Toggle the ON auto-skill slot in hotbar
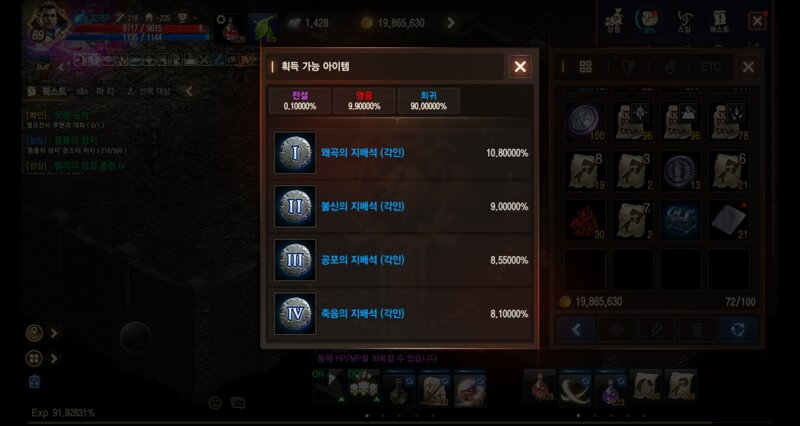 (x=328, y=386)
